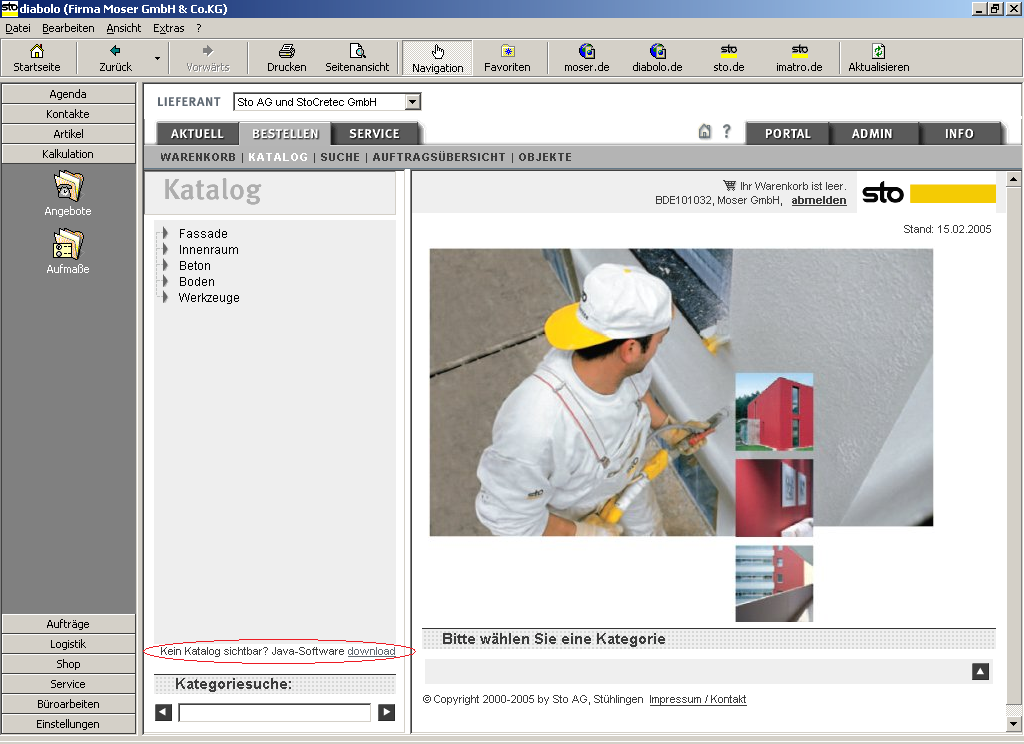1024x744 pixels.
Task: Open the Ansicht menu
Action: pos(123,28)
